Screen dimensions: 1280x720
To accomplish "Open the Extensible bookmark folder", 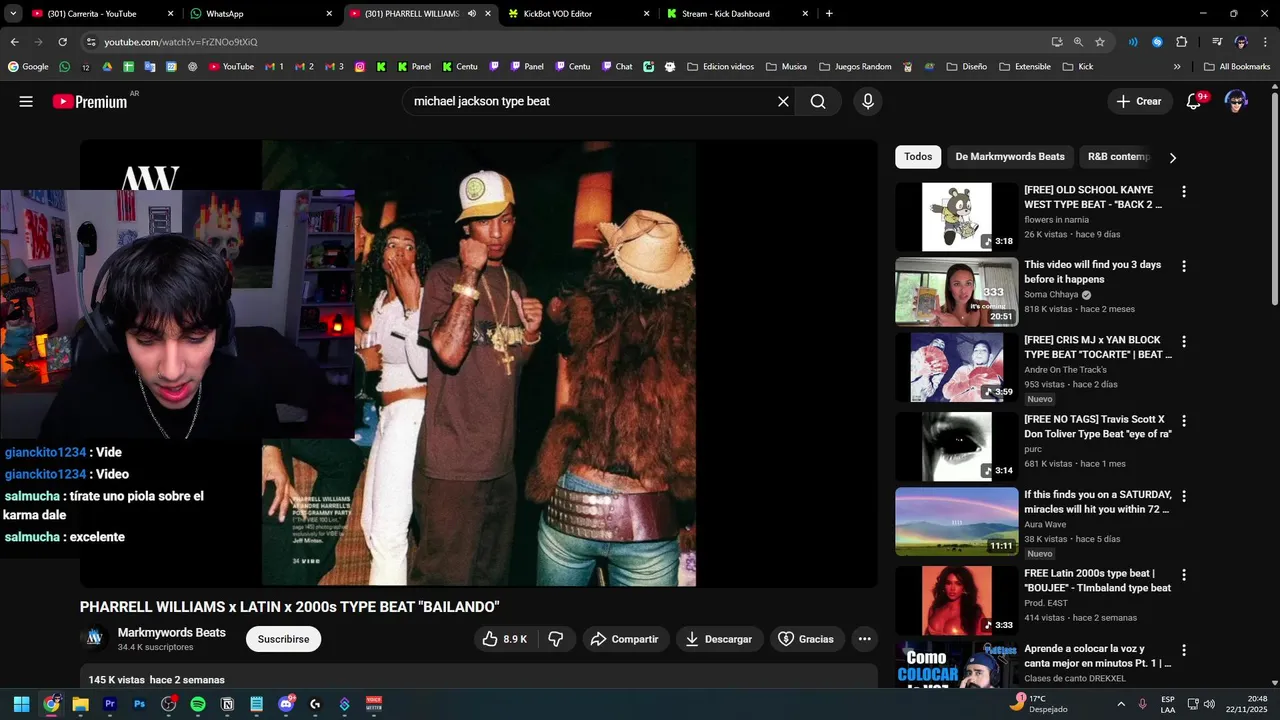I will [1023, 67].
